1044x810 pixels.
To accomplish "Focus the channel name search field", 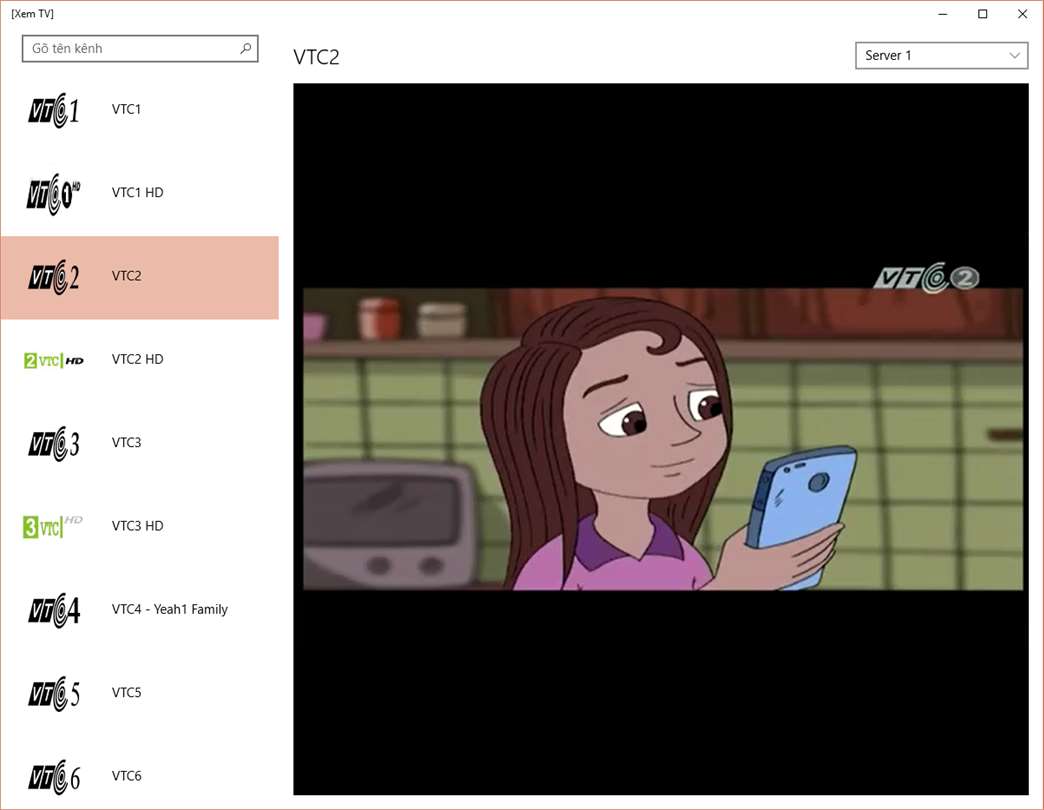I will tap(140, 49).
